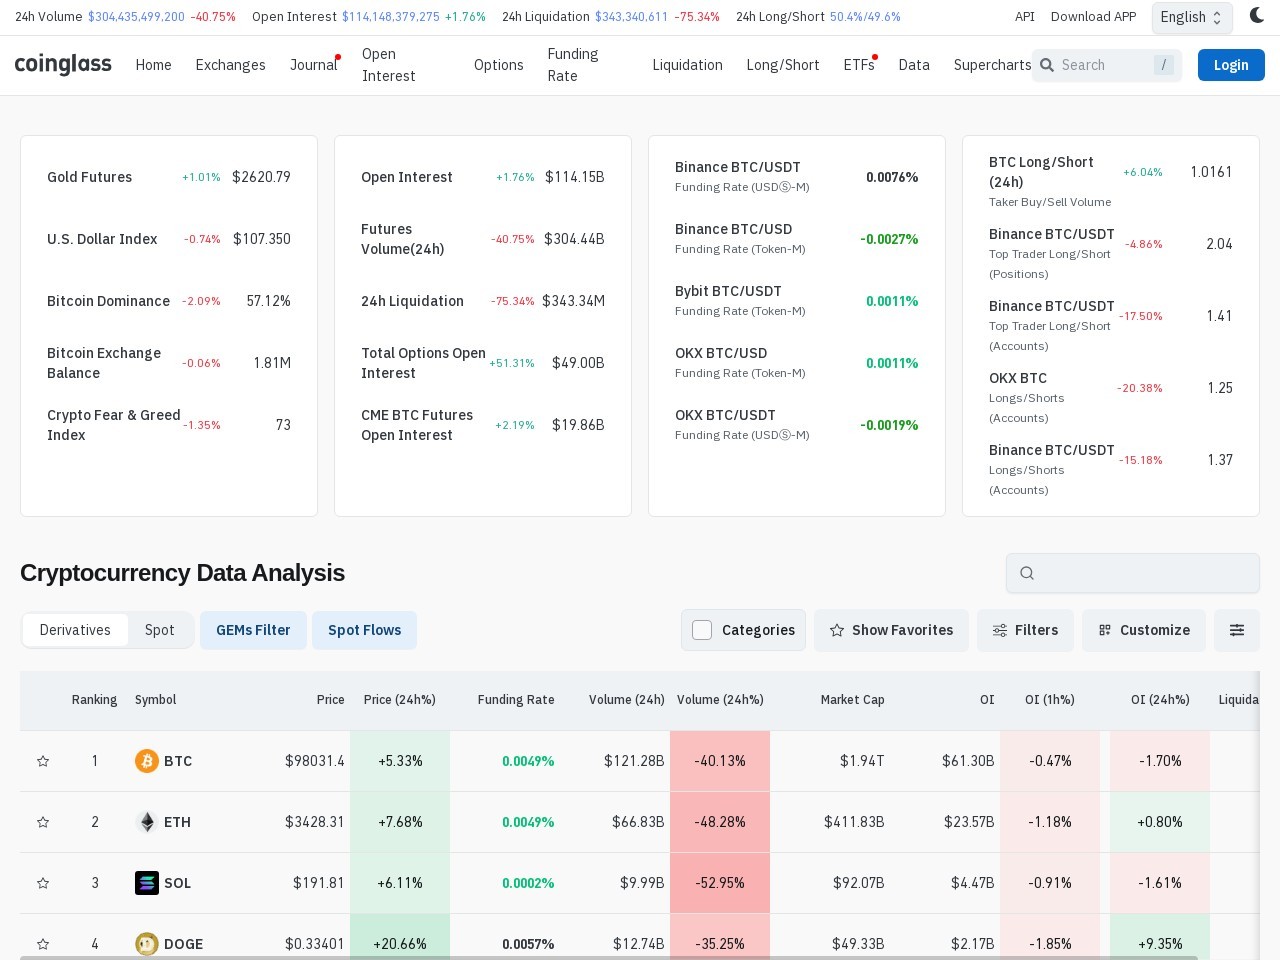1280x960 pixels.
Task: Sort by OI (24h%) column header
Action: pos(1160,700)
